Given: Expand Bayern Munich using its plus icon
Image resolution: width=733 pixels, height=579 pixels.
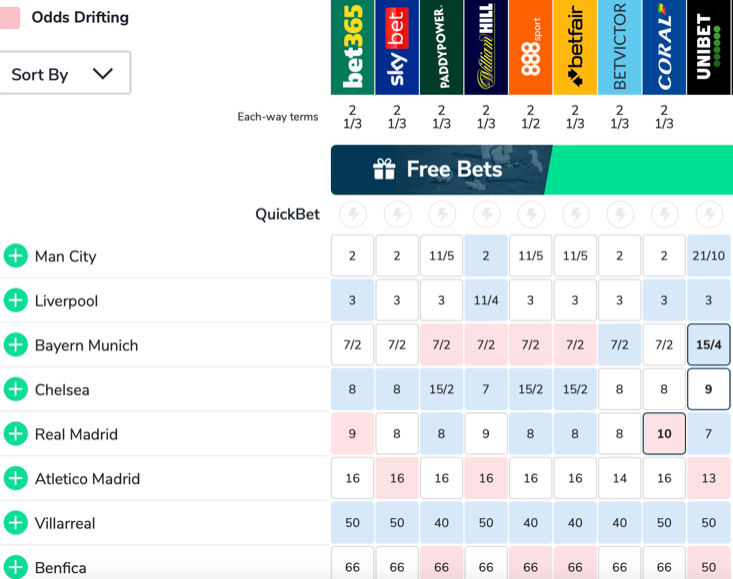Looking at the screenshot, I should 15,345.
